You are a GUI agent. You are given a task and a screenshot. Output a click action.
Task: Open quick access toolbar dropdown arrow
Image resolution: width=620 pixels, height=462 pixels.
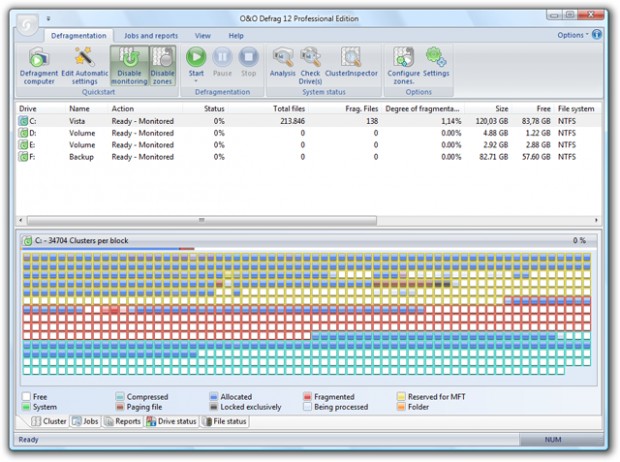pyautogui.click(x=49, y=19)
